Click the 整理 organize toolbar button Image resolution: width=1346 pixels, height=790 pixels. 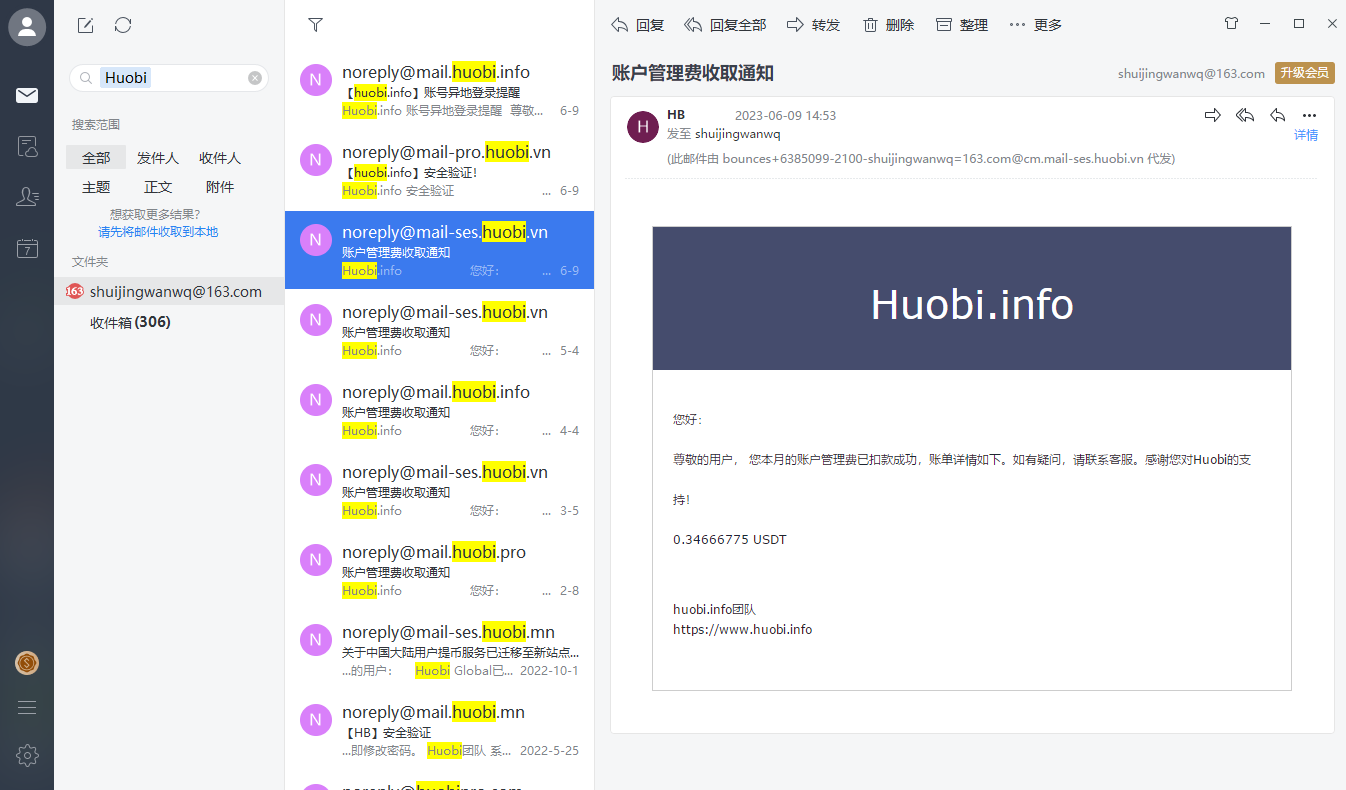point(962,25)
